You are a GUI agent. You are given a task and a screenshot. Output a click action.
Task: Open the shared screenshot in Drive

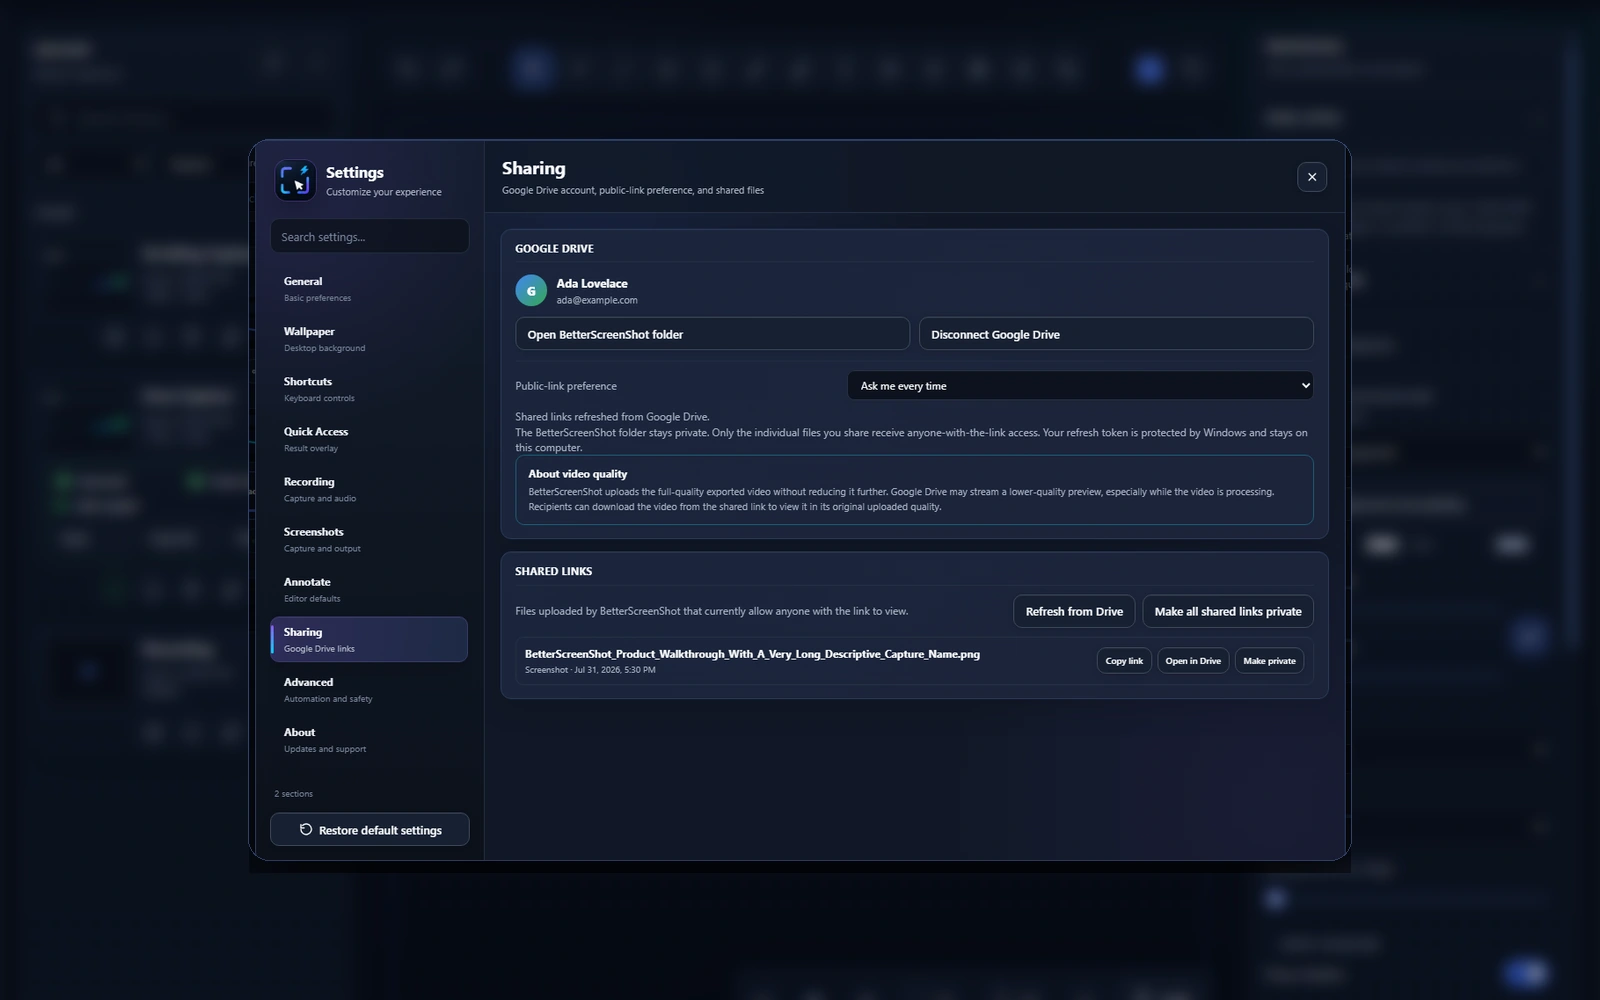coord(1193,661)
